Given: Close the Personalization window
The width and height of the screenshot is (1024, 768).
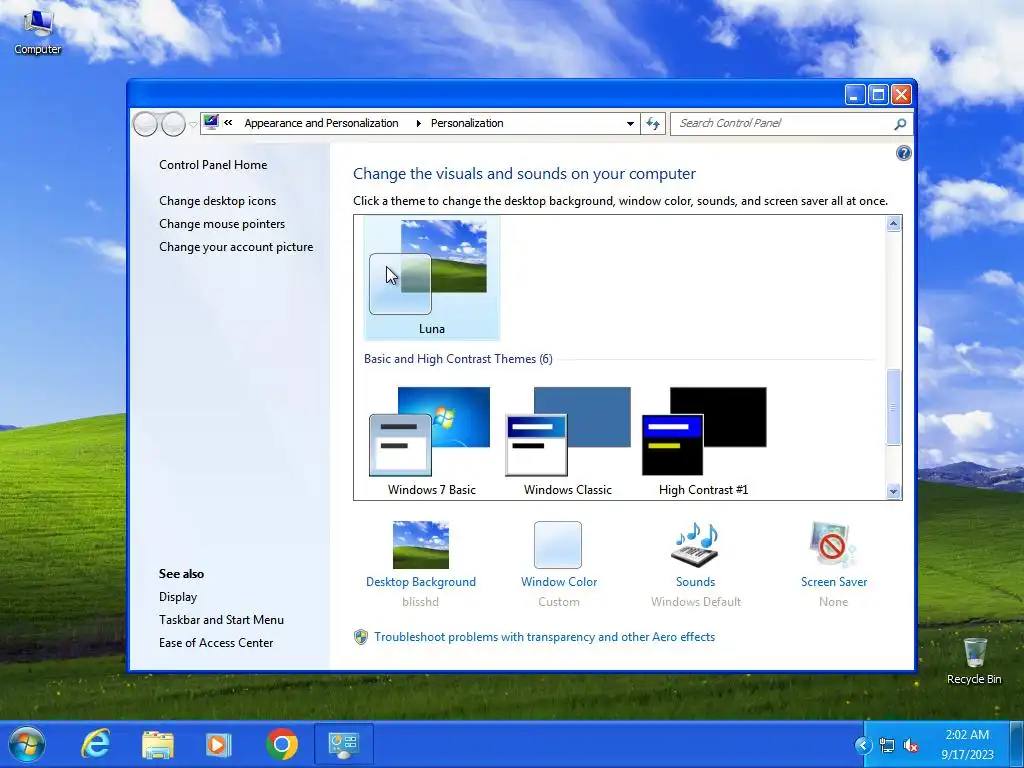Looking at the screenshot, I should pyautogui.click(x=901, y=95).
